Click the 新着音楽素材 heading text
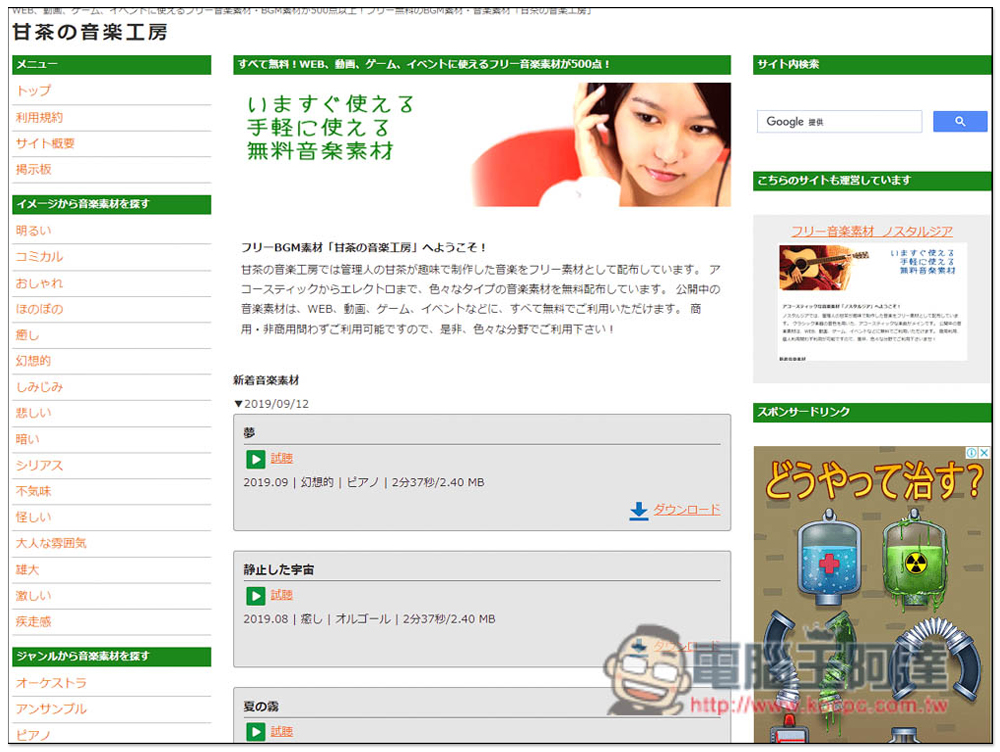1000x752 pixels. click(266, 380)
